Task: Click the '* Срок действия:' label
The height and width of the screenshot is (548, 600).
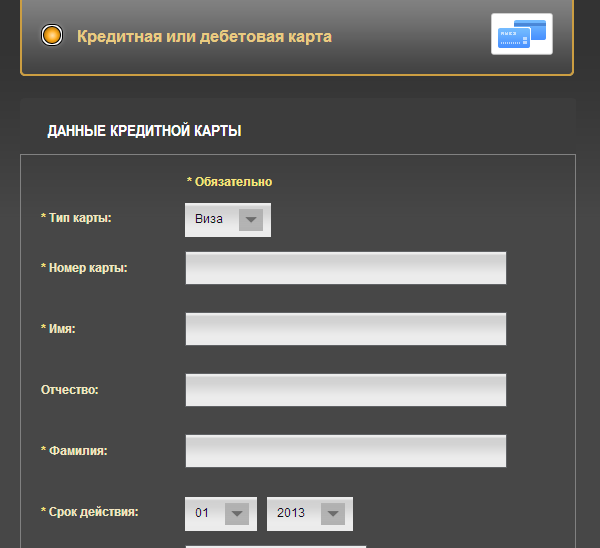Action: 90,512
